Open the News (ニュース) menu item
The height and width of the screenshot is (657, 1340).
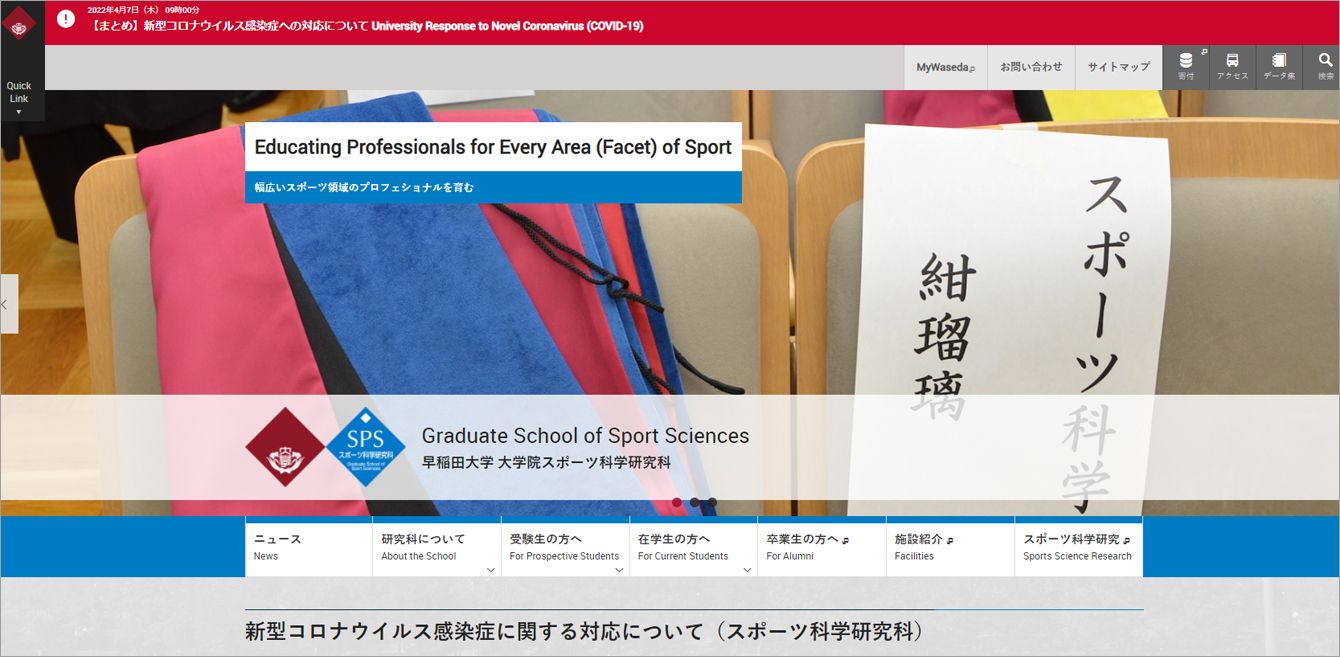click(x=308, y=547)
